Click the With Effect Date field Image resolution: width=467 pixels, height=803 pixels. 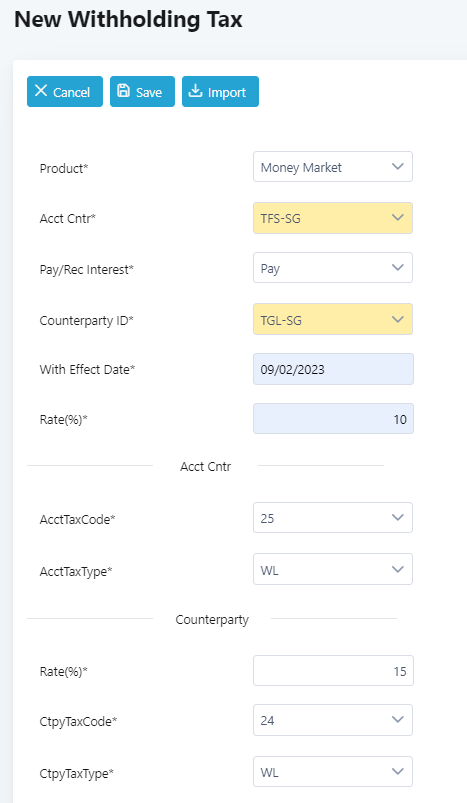pyautogui.click(x=333, y=369)
